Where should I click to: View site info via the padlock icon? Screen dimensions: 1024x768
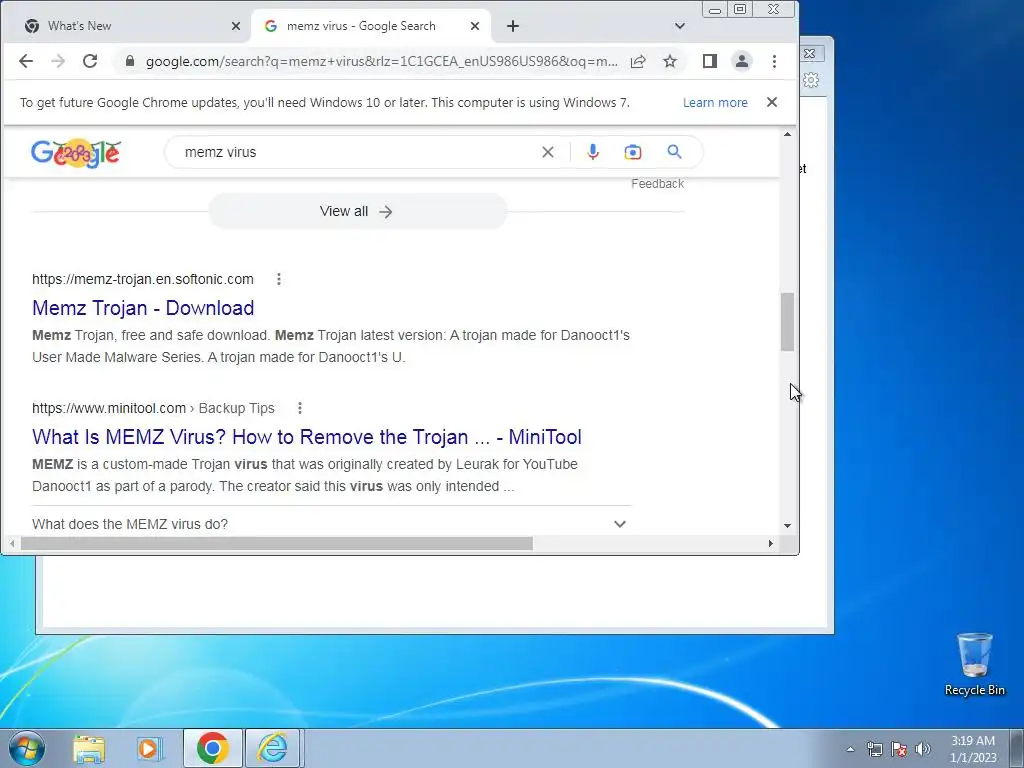130,61
